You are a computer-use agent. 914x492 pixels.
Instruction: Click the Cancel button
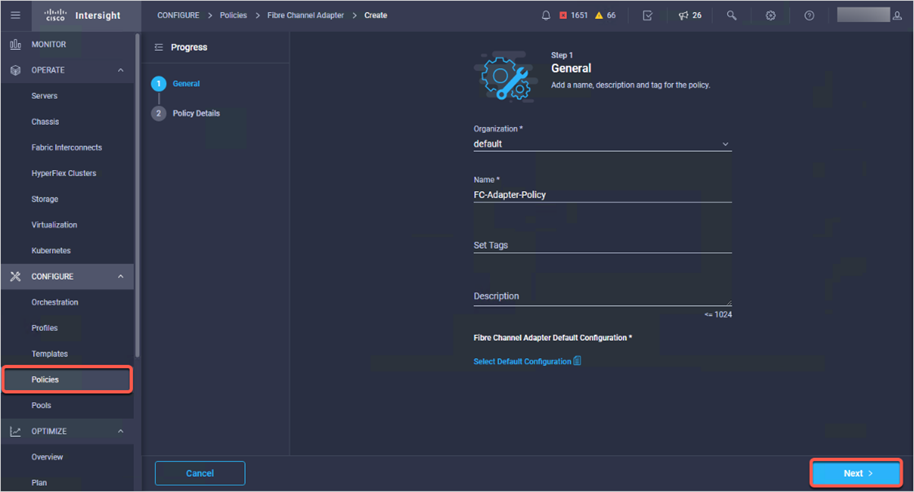coord(200,473)
